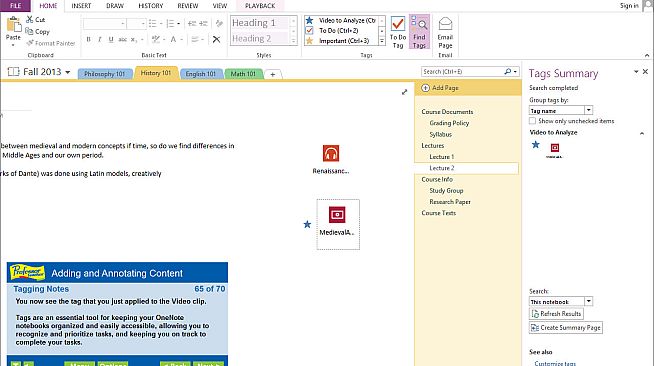Viewport: 654px width, 366px height.
Task: Add a new section with plus tab
Action: point(272,74)
